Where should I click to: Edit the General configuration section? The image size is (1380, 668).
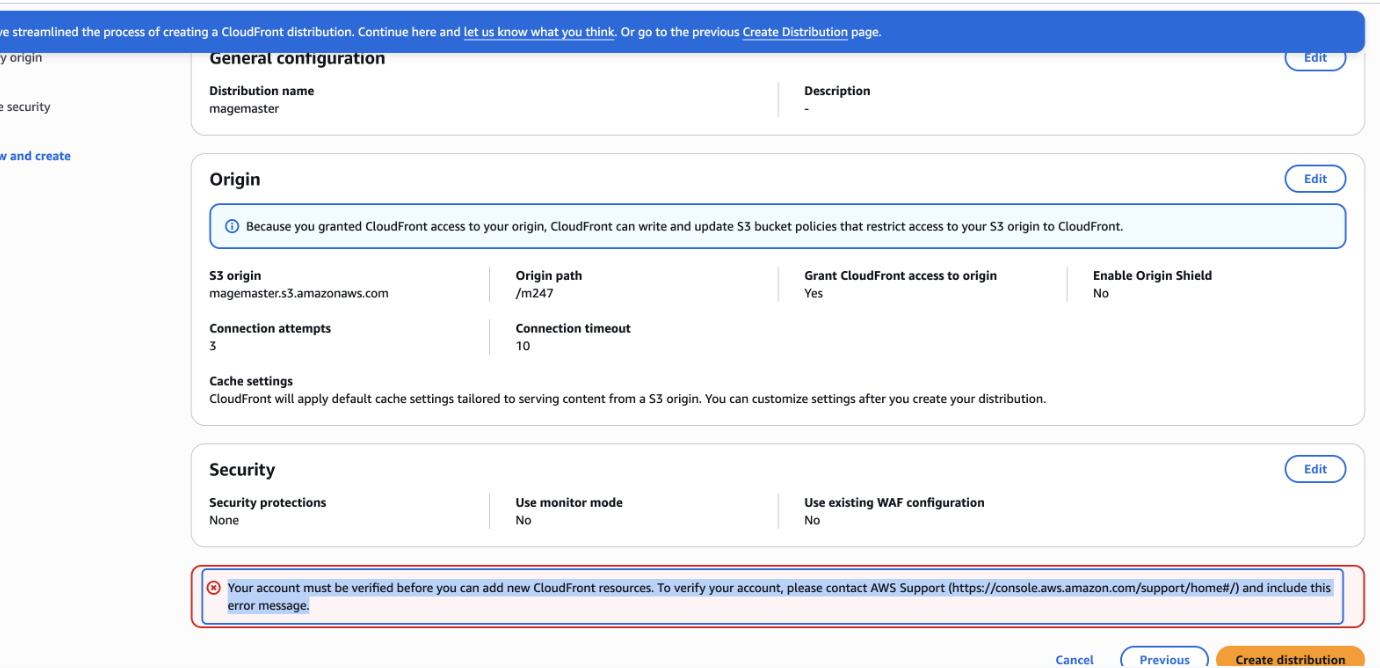click(1315, 58)
